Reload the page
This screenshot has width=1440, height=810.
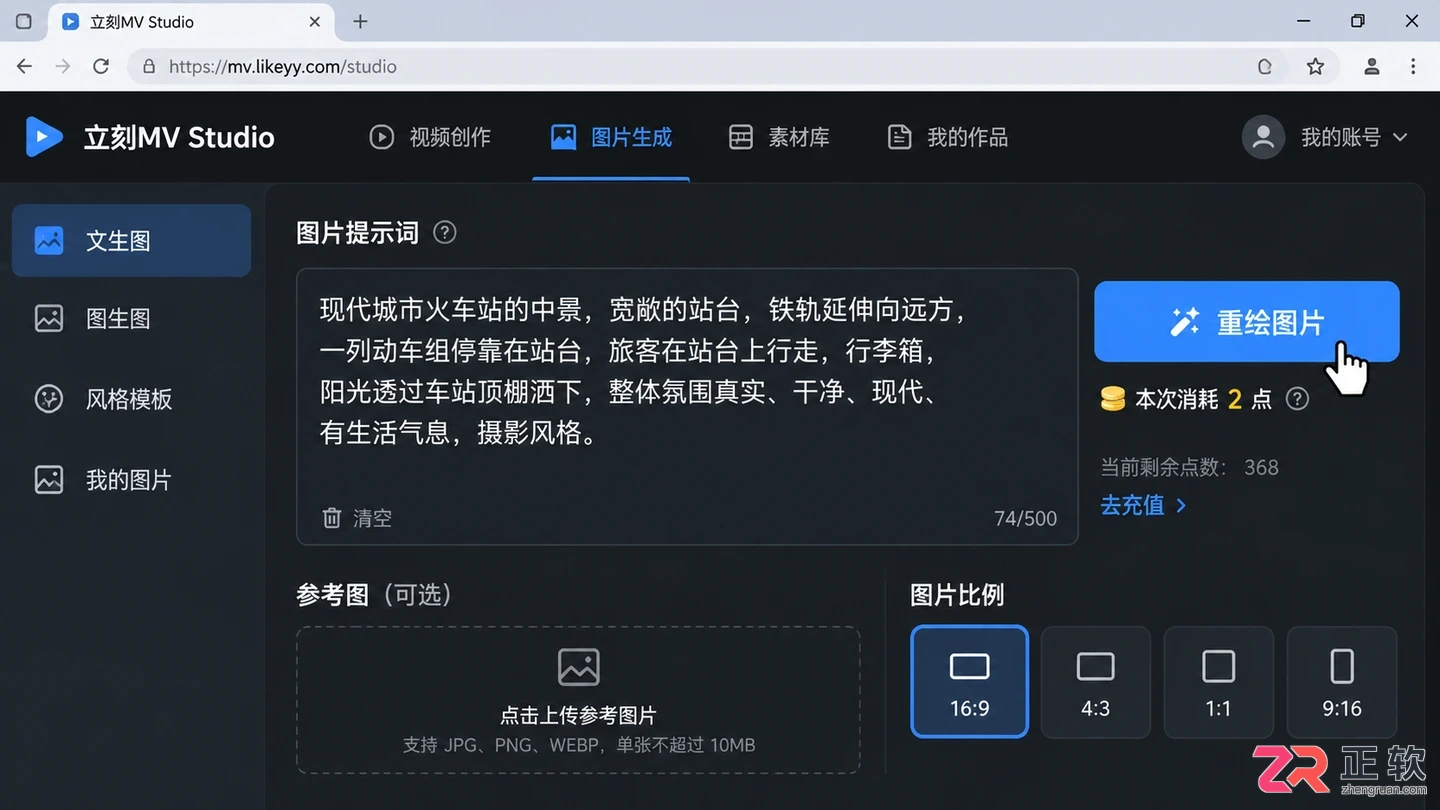[101, 66]
